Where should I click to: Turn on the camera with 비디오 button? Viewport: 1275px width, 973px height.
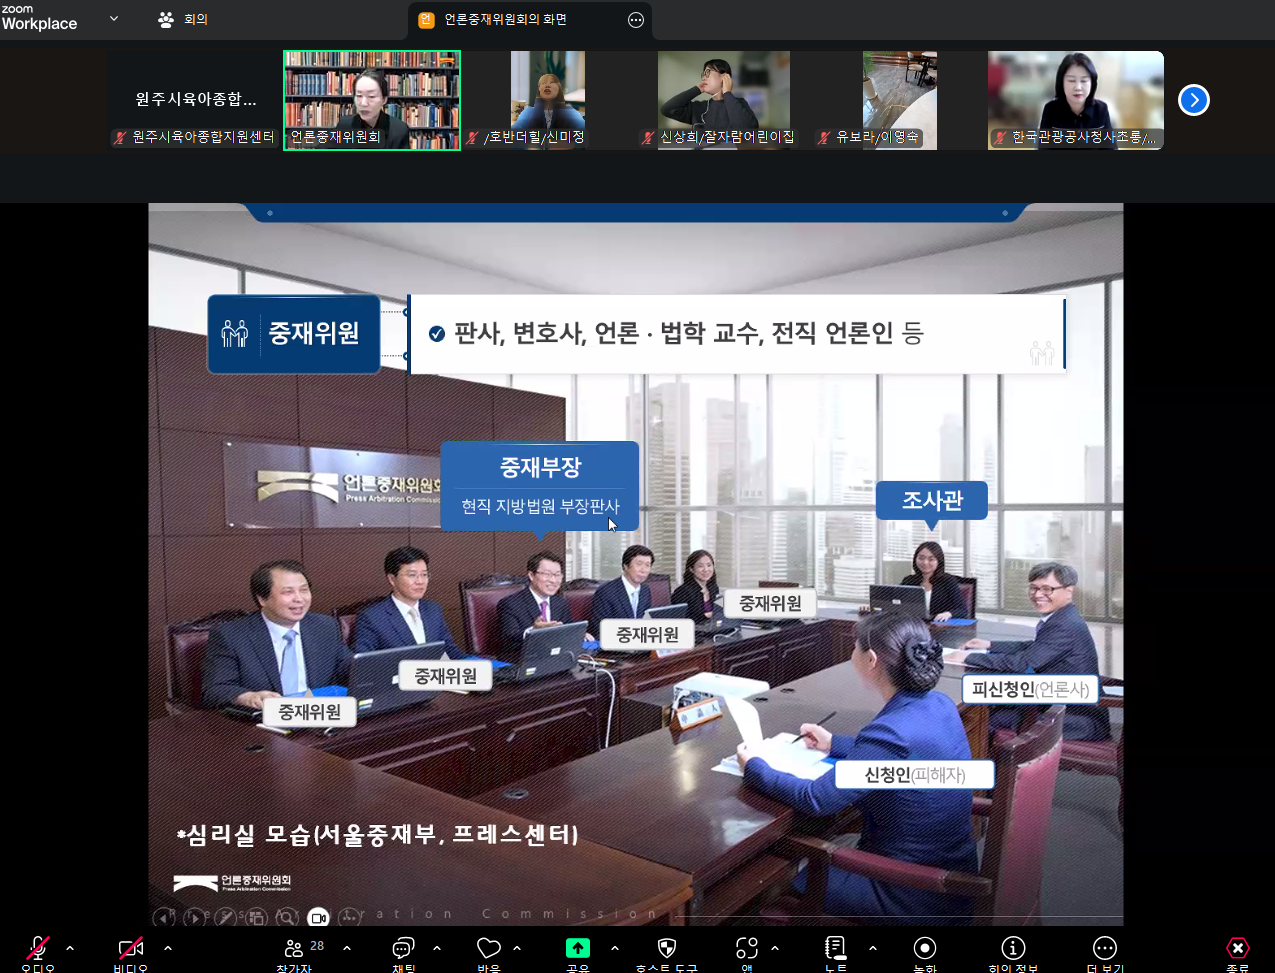(x=130, y=950)
